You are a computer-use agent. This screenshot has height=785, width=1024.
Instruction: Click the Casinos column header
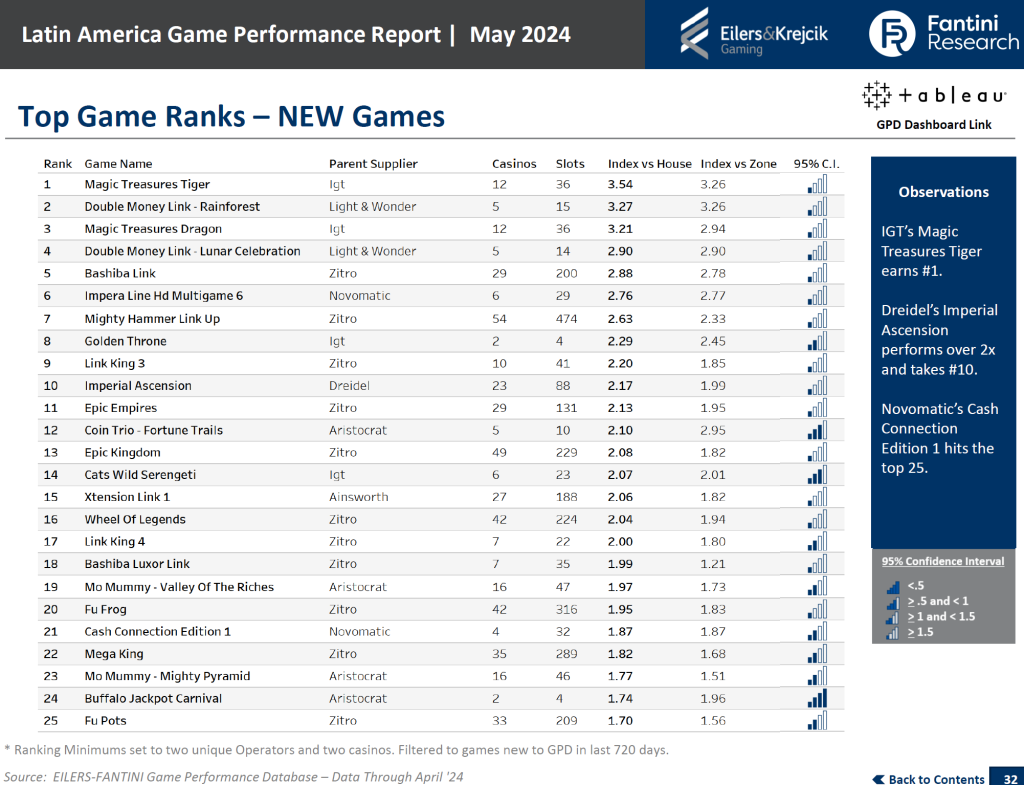(x=514, y=164)
